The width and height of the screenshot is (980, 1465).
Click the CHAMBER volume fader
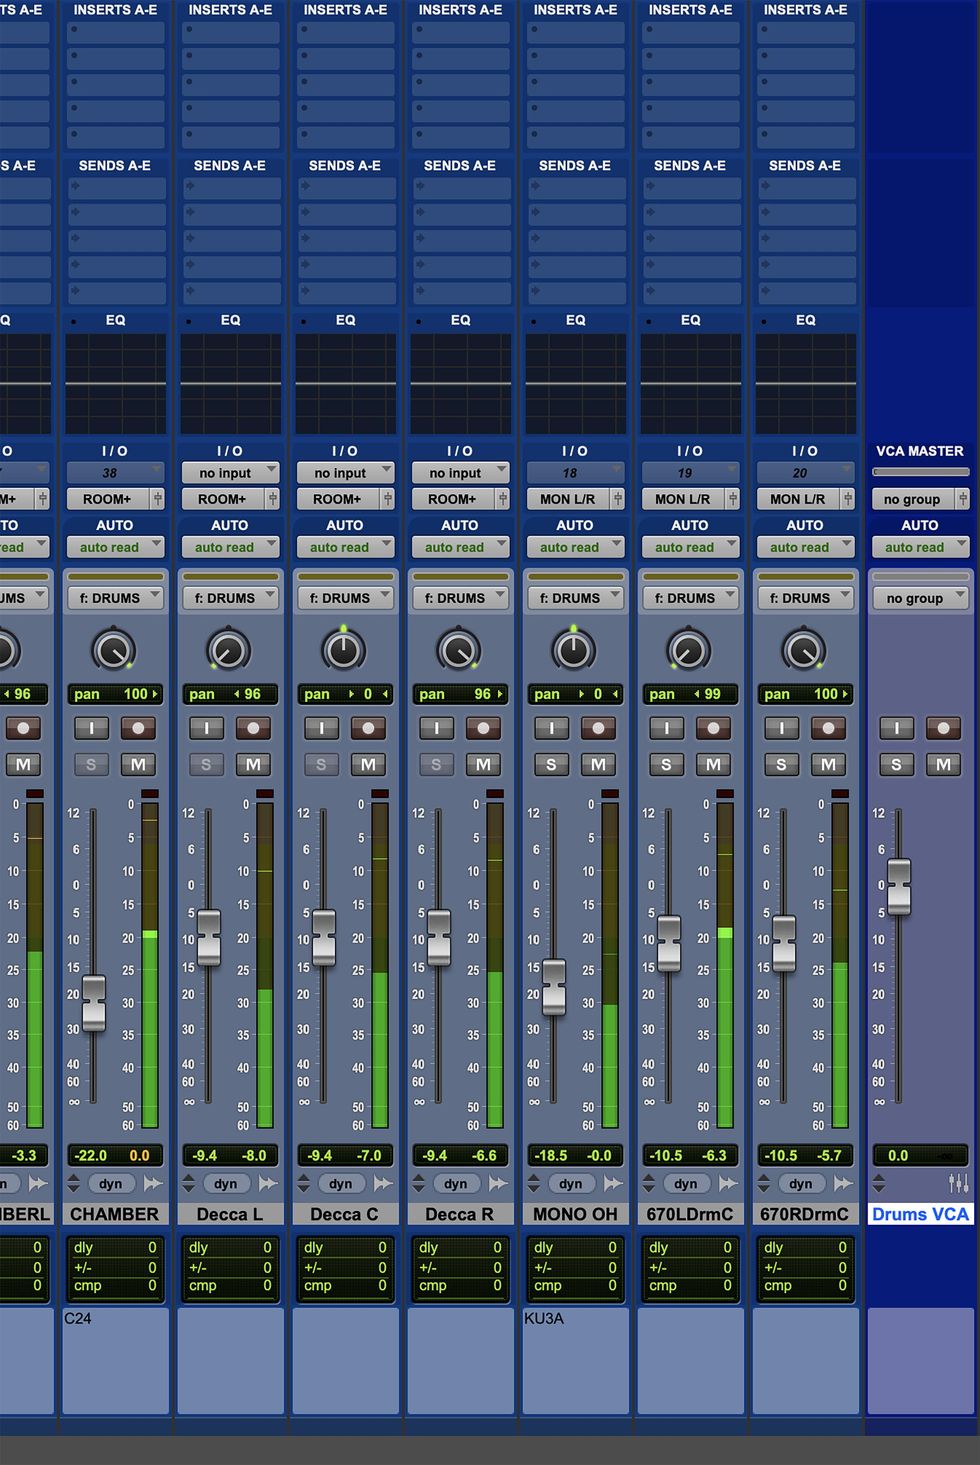(x=94, y=1004)
